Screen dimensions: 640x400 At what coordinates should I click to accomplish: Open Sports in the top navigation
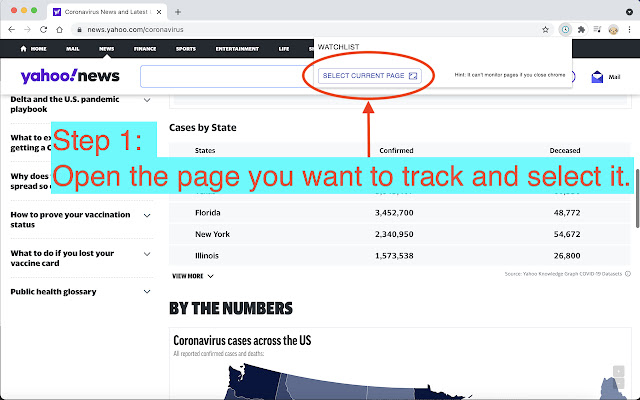[x=186, y=49]
